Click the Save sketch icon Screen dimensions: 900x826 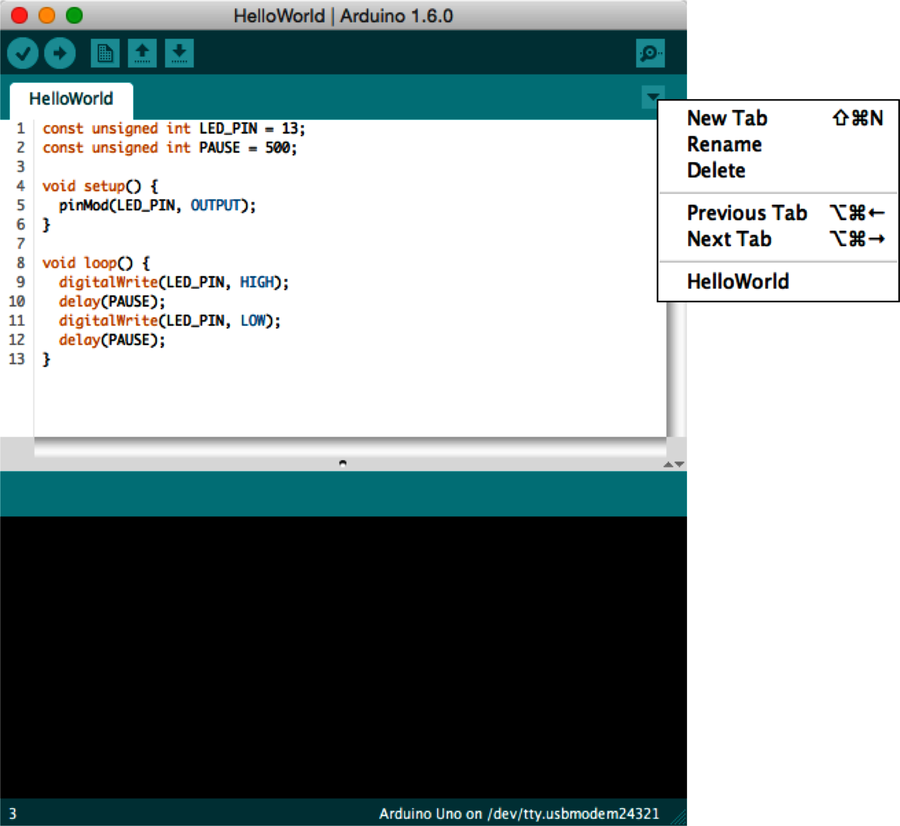point(180,53)
